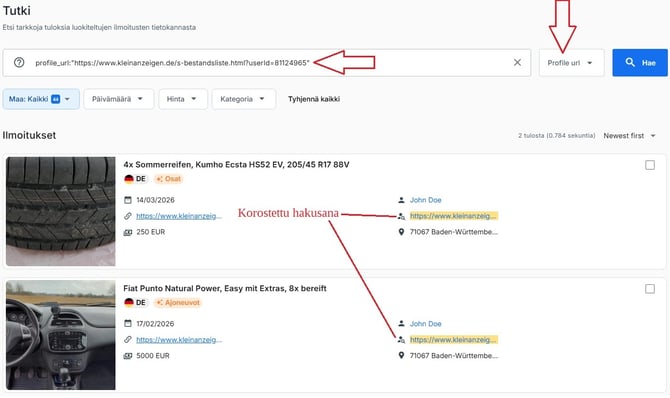Click Tyhjennä kaikki to clear filters
The height and width of the screenshot is (398, 670).
tap(314, 99)
